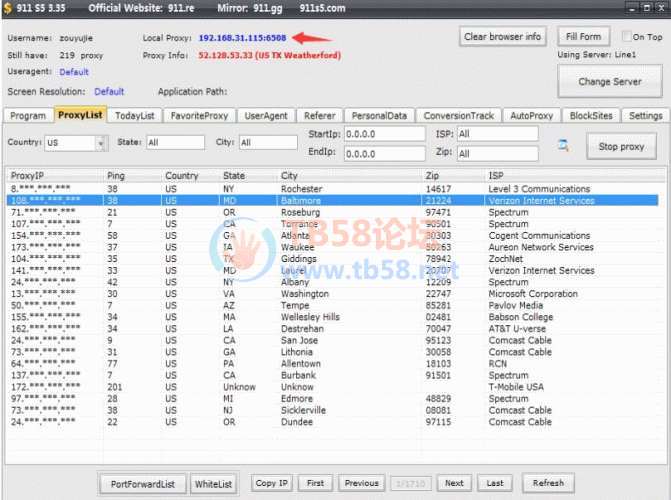The image size is (671, 500).
Task: Select the Allentown RCN row
Action: coord(333,363)
